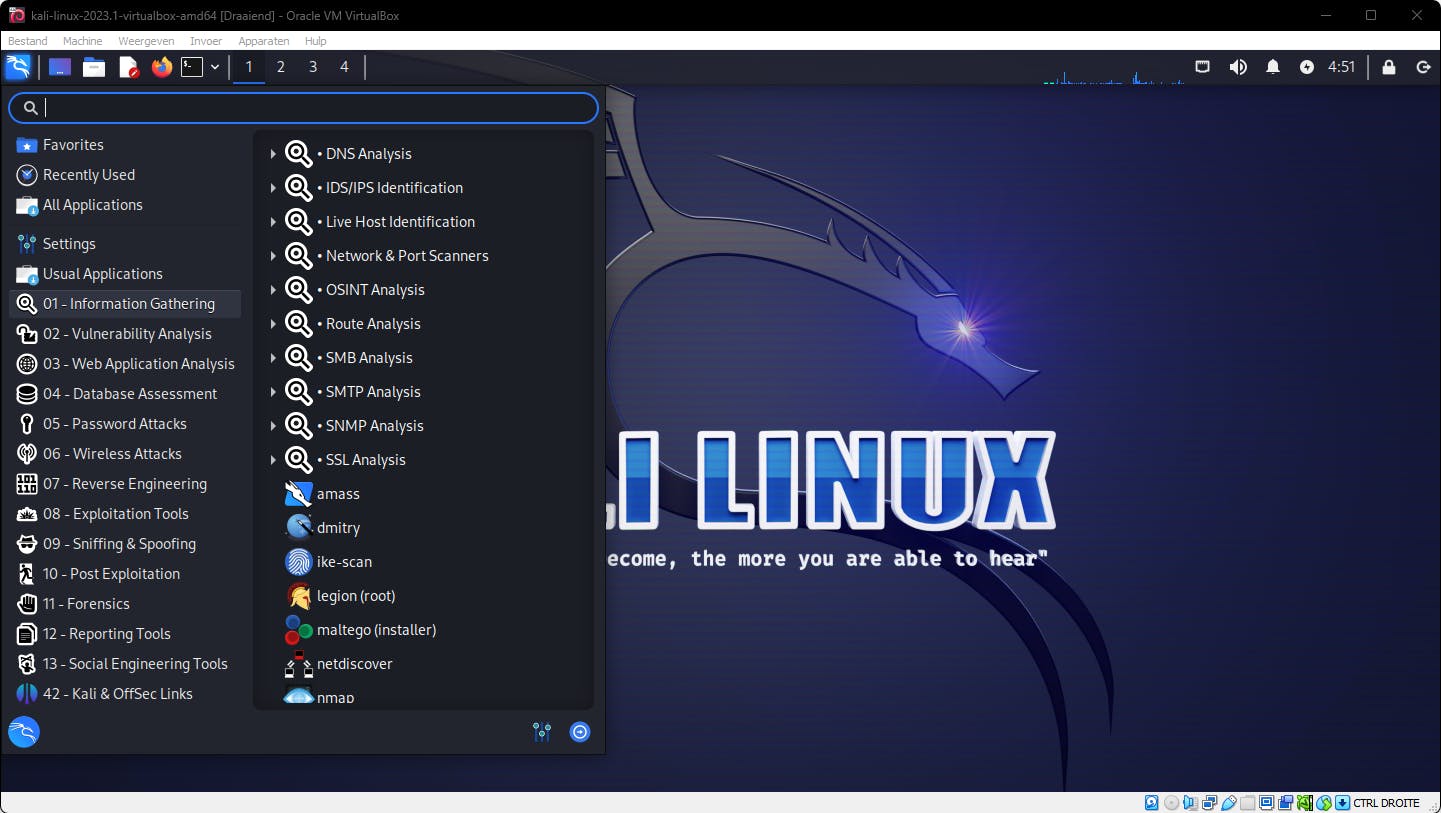The height and width of the screenshot is (813, 1441).
Task: Select 06 - Wireless Attacks category
Action: click(x=112, y=454)
